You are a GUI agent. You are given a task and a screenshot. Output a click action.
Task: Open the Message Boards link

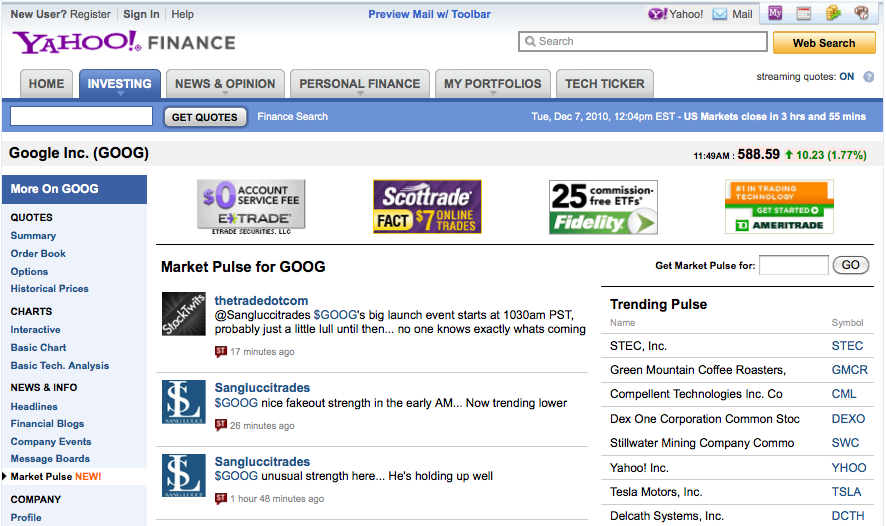tap(50, 459)
